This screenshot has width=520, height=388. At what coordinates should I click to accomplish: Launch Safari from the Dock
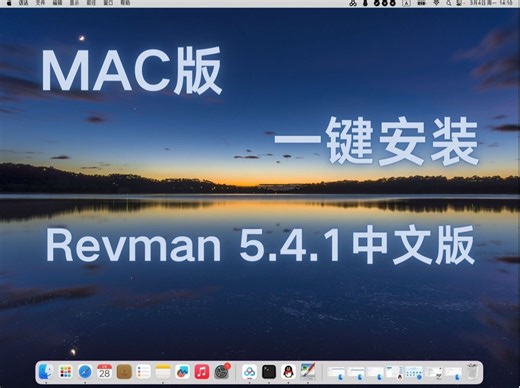[85, 372]
